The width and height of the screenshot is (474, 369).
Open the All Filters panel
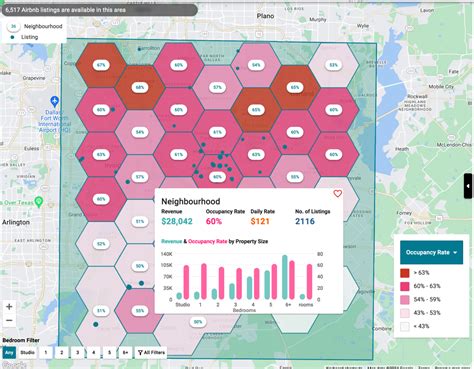(x=151, y=353)
